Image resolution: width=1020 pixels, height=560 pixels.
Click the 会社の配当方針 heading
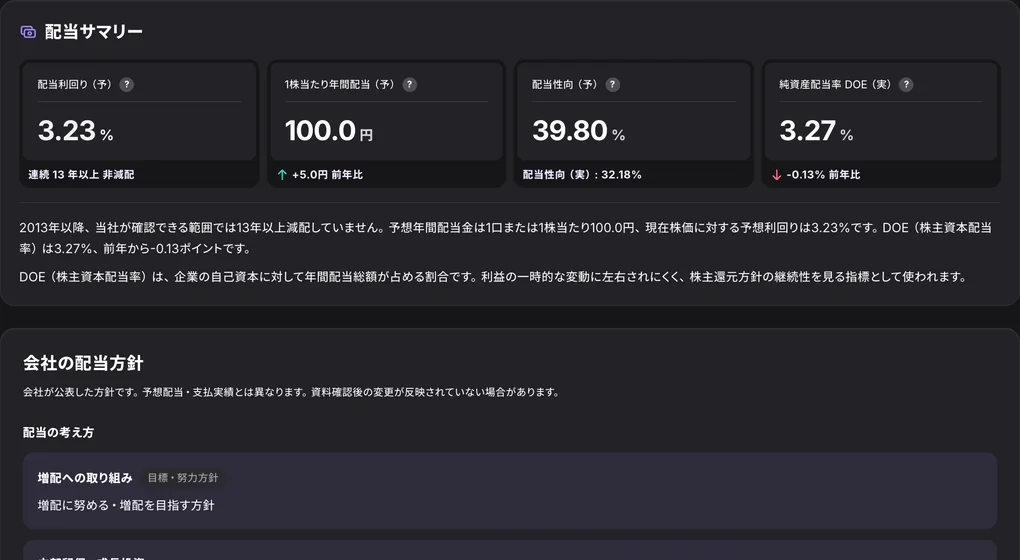(x=83, y=363)
